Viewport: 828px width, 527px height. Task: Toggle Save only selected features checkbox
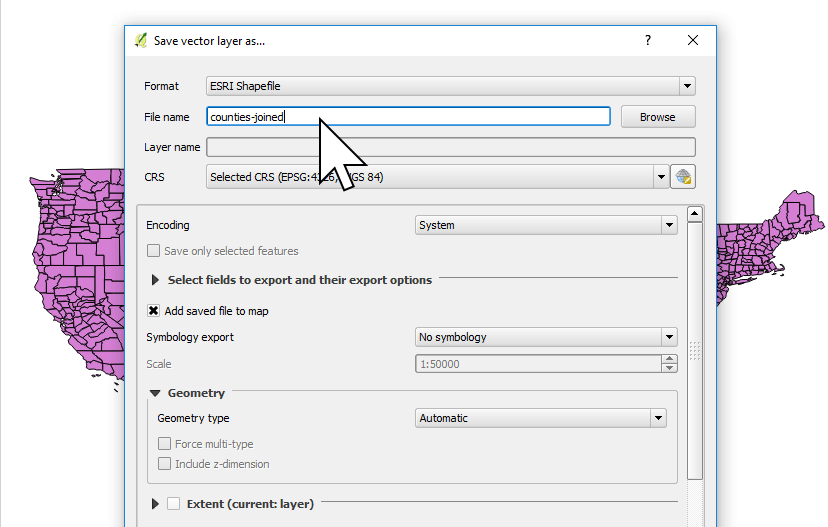[153, 251]
